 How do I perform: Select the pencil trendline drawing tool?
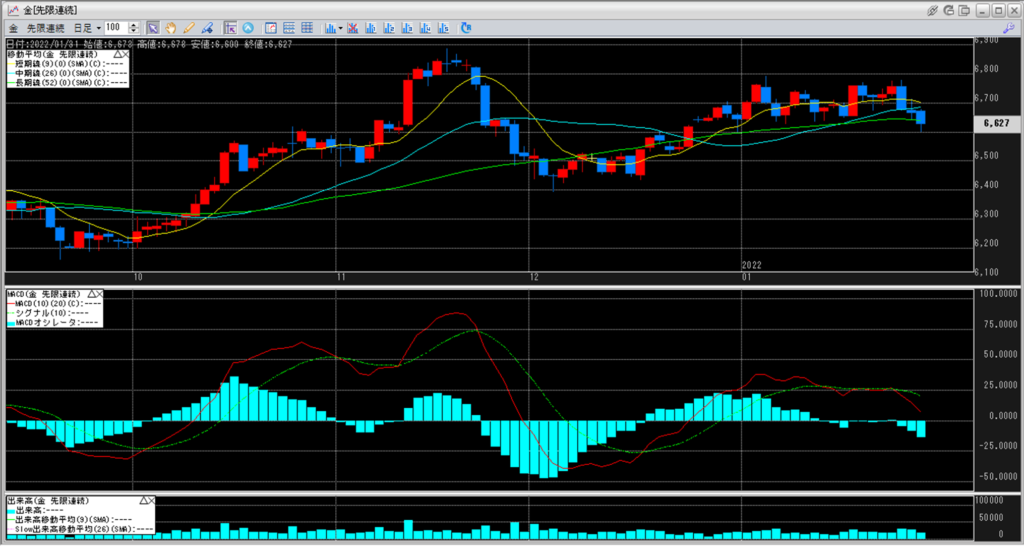point(189,27)
